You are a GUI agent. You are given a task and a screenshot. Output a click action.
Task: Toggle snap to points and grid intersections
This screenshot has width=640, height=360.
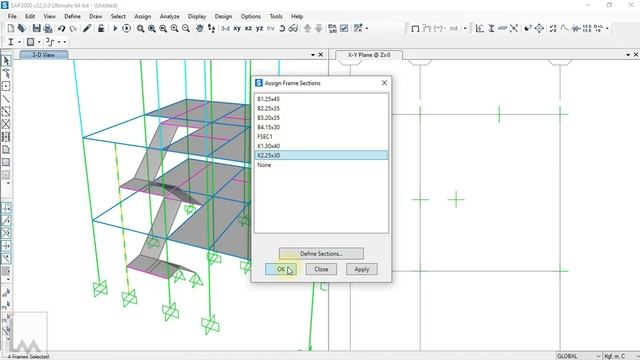[x=6, y=208]
